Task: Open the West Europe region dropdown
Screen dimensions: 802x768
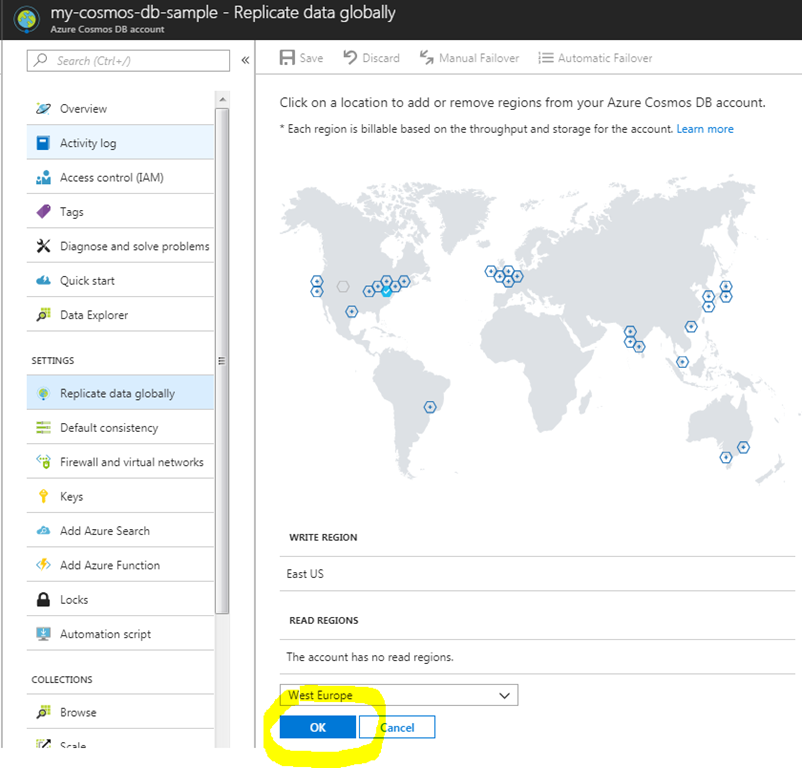Action: (x=398, y=695)
